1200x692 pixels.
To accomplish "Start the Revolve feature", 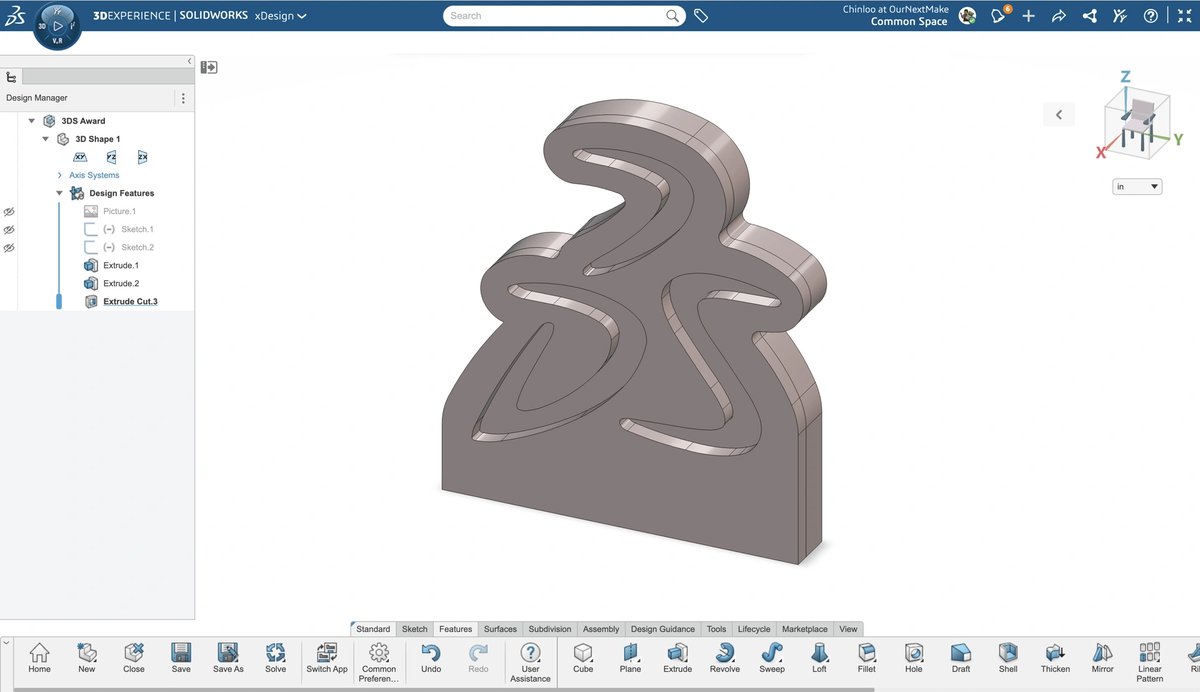I will [725, 658].
